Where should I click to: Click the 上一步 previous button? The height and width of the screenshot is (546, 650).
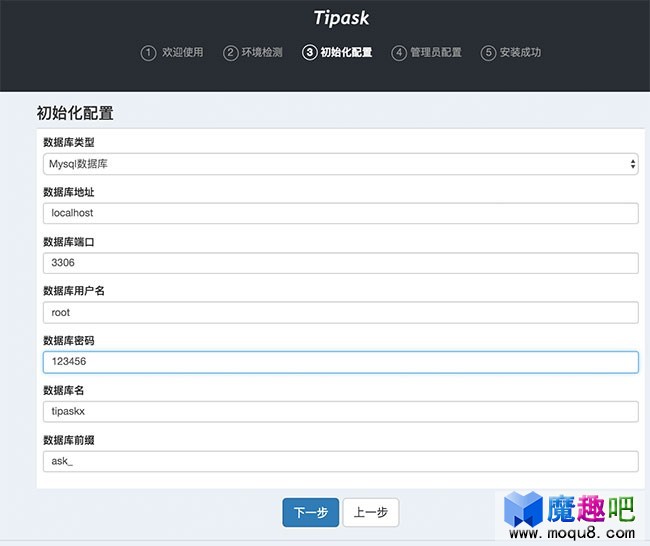click(371, 513)
